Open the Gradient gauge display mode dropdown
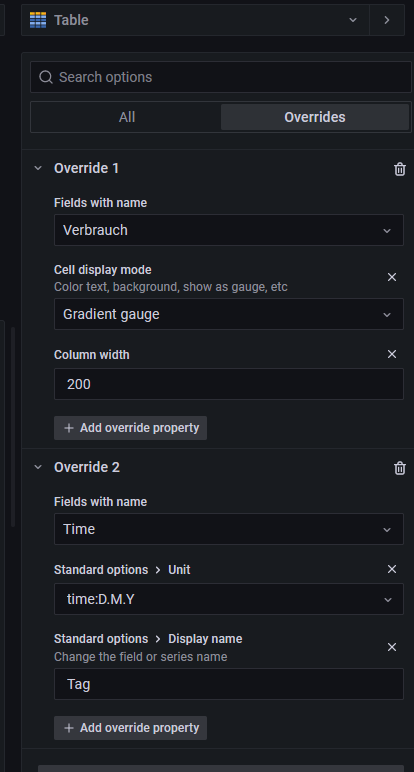Image resolution: width=414 pixels, height=772 pixels. coord(229,314)
